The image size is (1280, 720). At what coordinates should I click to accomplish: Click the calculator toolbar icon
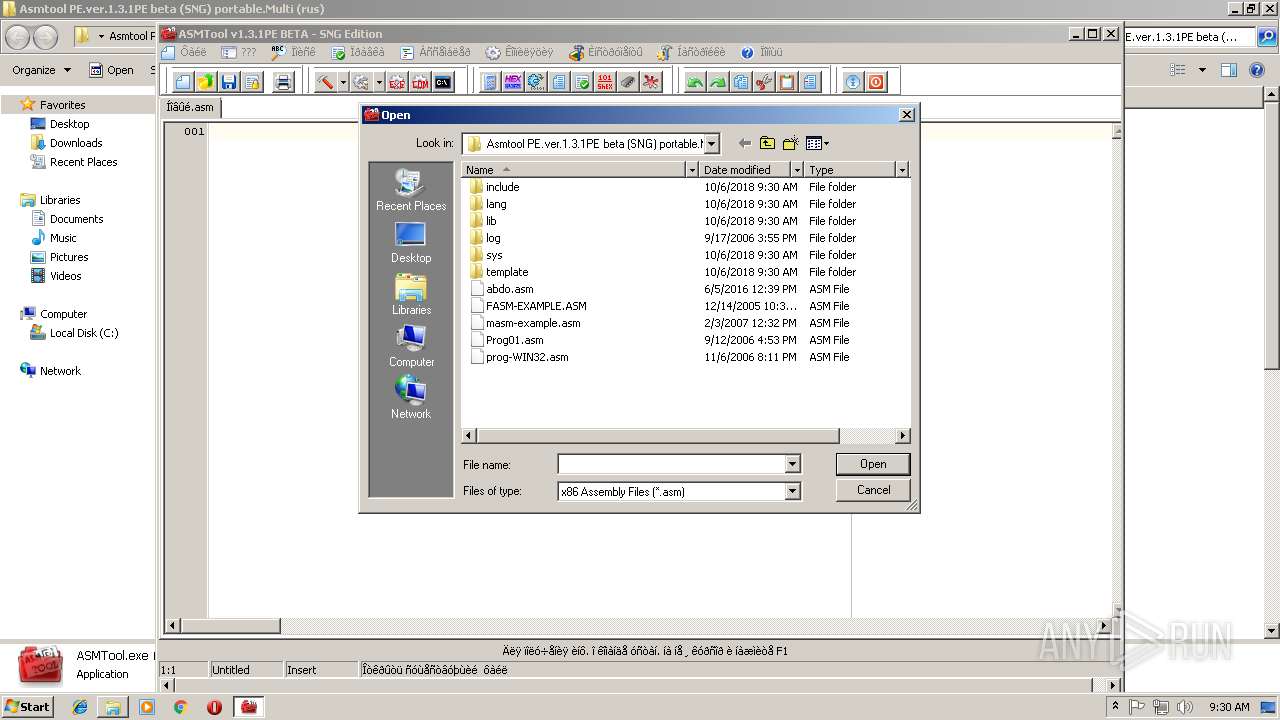coord(490,82)
